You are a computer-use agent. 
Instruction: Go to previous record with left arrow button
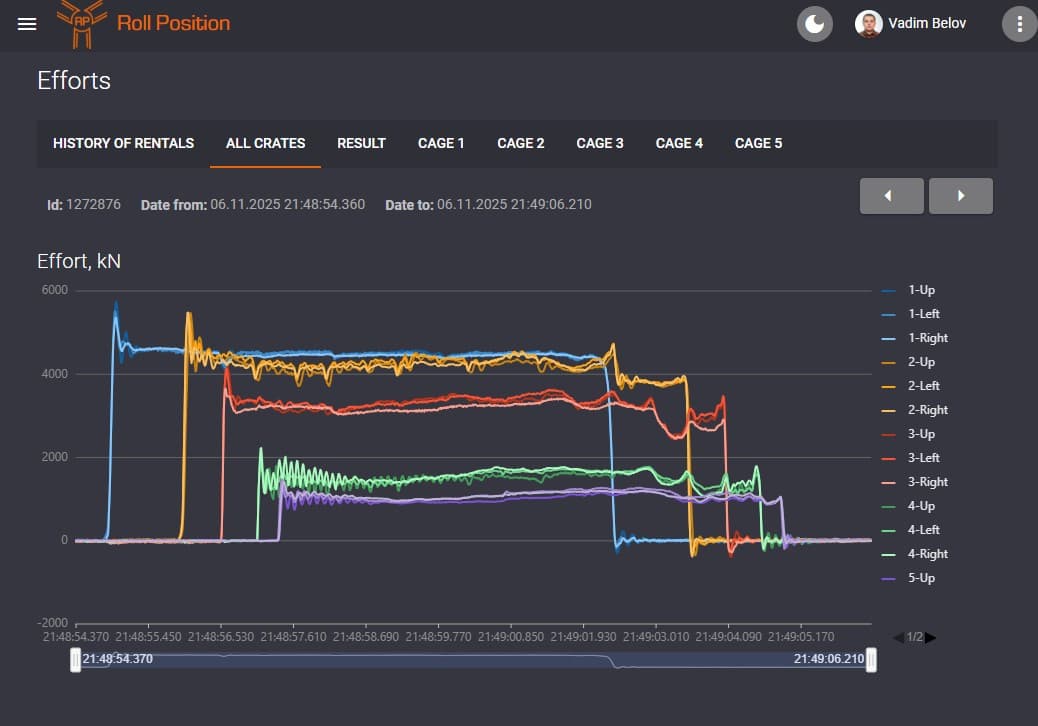pos(890,196)
